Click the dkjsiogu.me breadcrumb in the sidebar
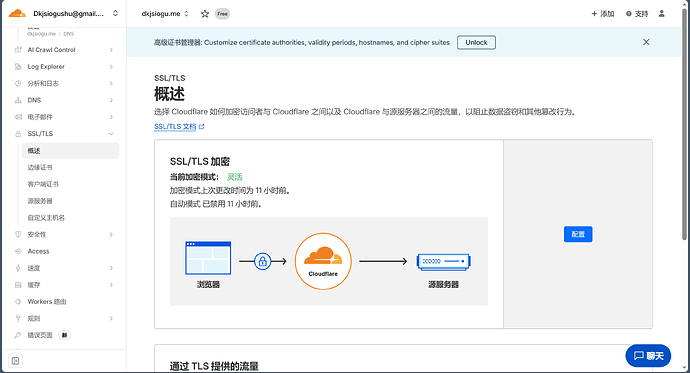Screen dimensions: 690x373 click(41, 34)
